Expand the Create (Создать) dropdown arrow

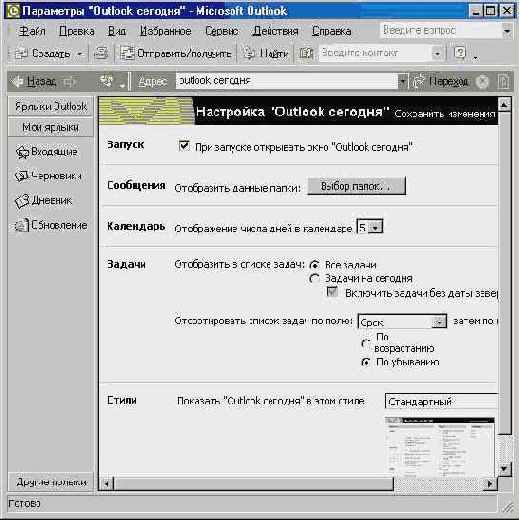click(x=80, y=53)
